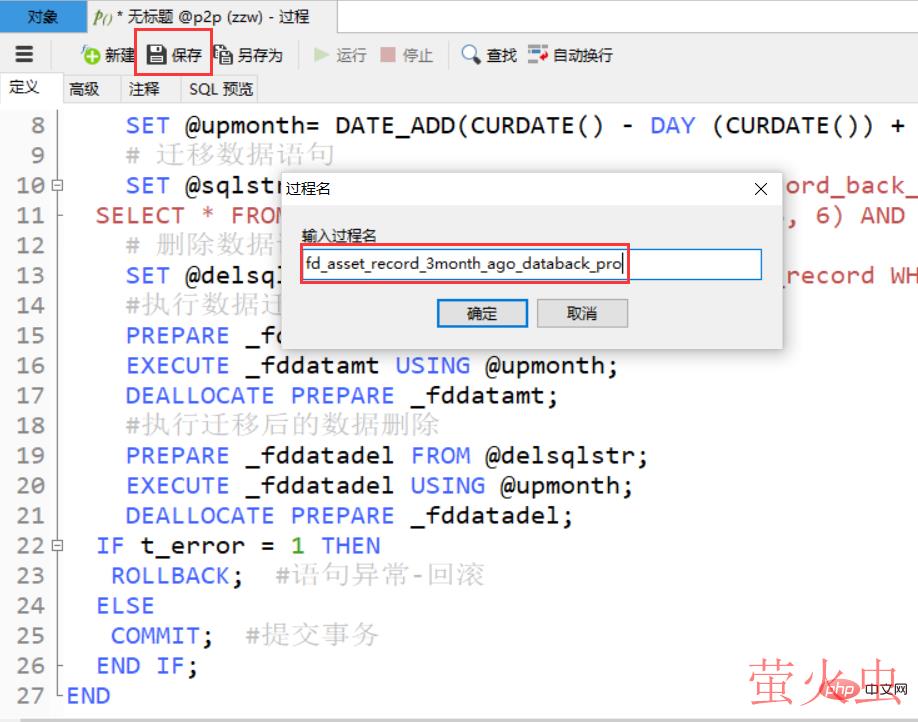918x722 pixels.
Task: Click the 新建 (New) toolbar icon
Action: coord(91,55)
